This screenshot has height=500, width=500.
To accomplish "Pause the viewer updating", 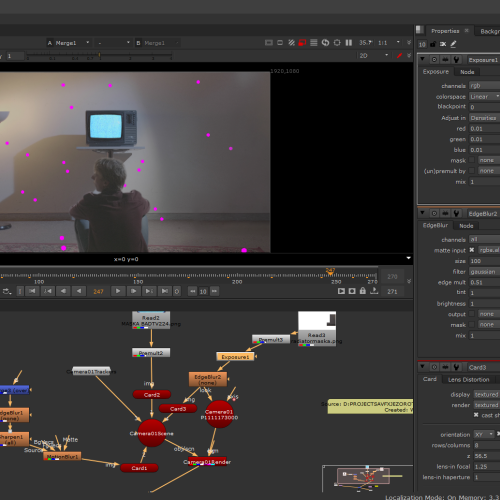I will (349, 43).
